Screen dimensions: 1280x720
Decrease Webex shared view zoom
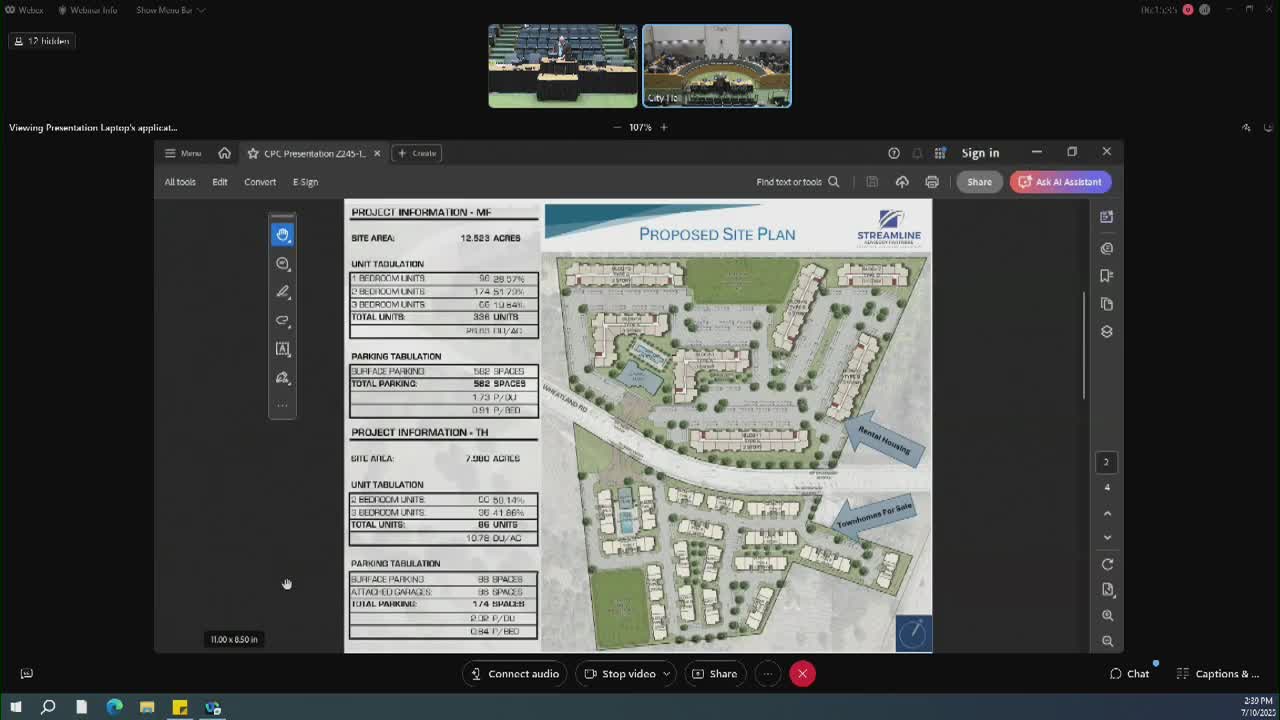tap(617, 127)
